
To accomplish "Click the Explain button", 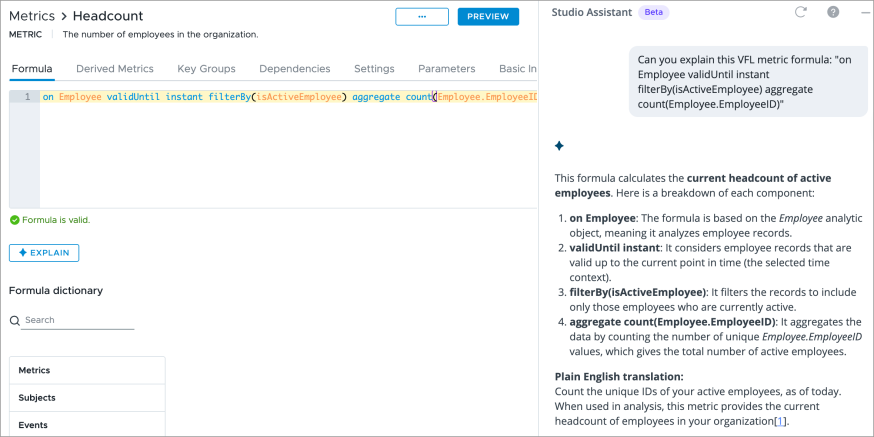I will [44, 253].
